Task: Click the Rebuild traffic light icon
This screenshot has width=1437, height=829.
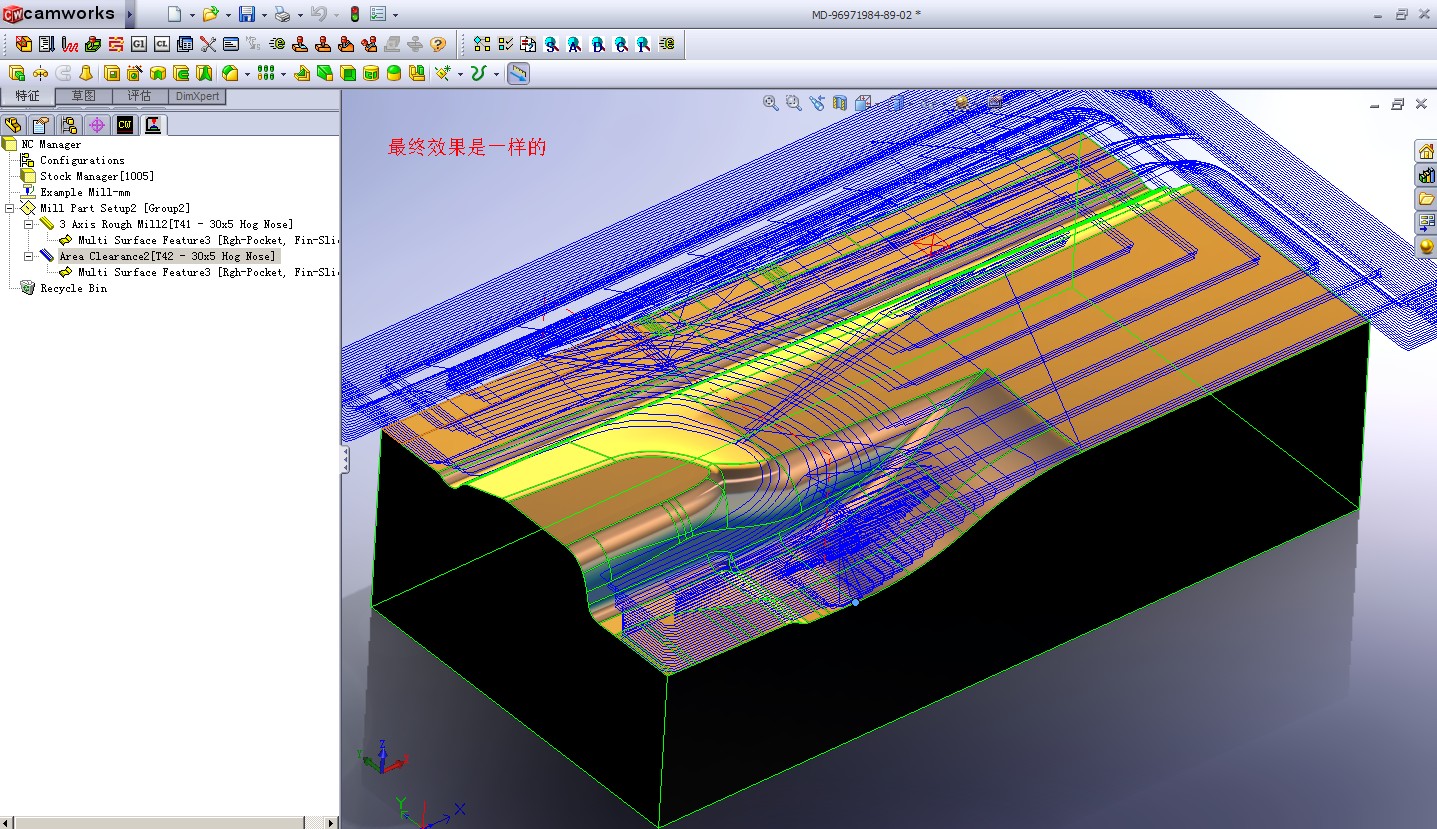Action: tap(355, 14)
